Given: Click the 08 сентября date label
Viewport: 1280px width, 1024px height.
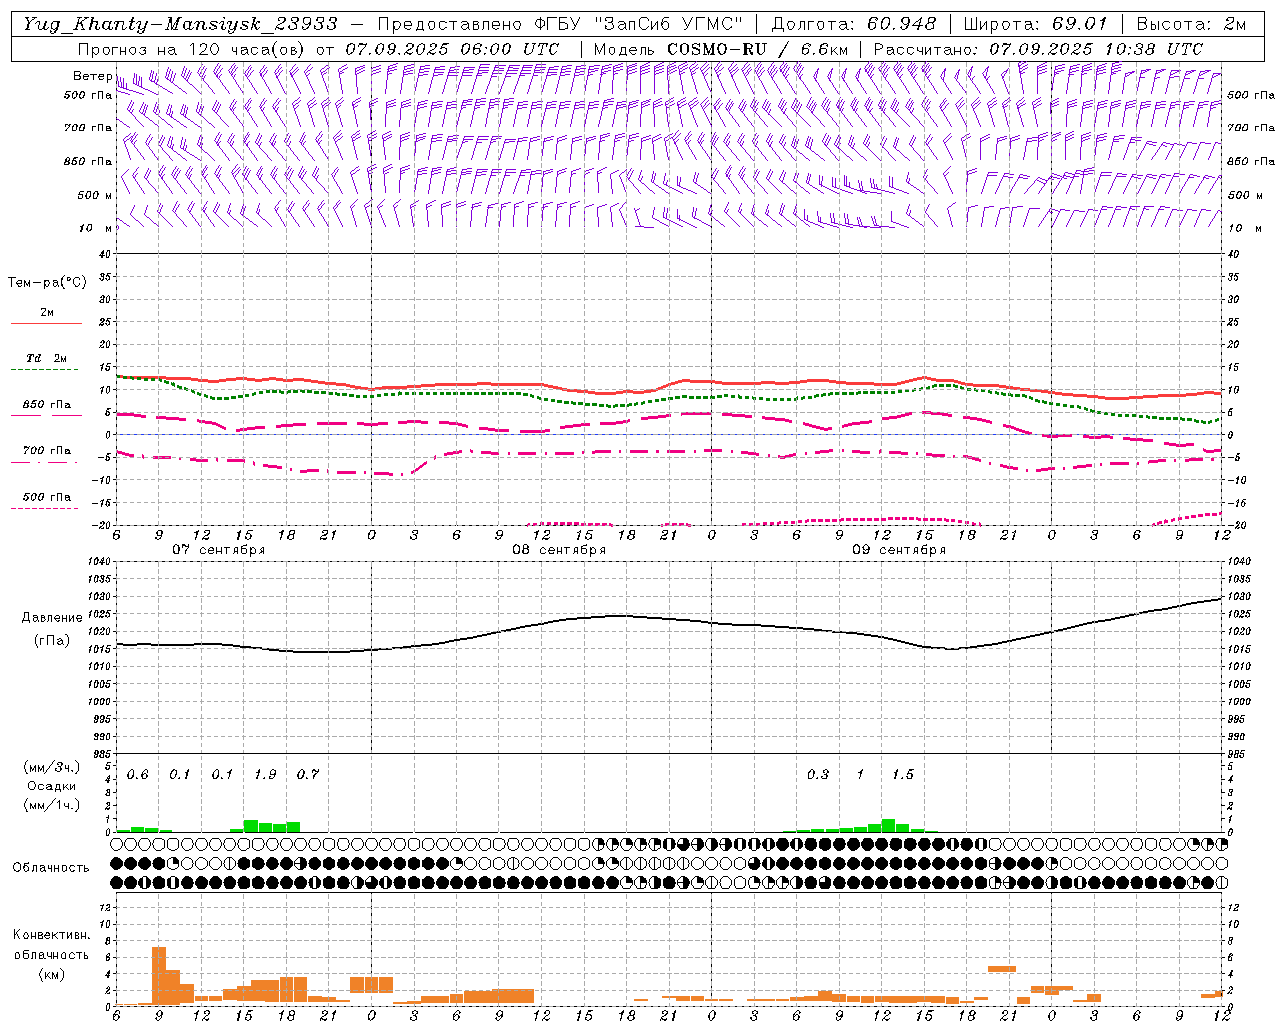Looking at the screenshot, I should (559, 550).
